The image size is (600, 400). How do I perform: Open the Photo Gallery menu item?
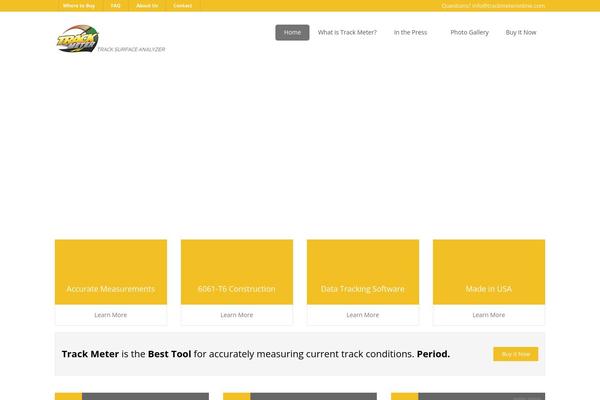470,33
